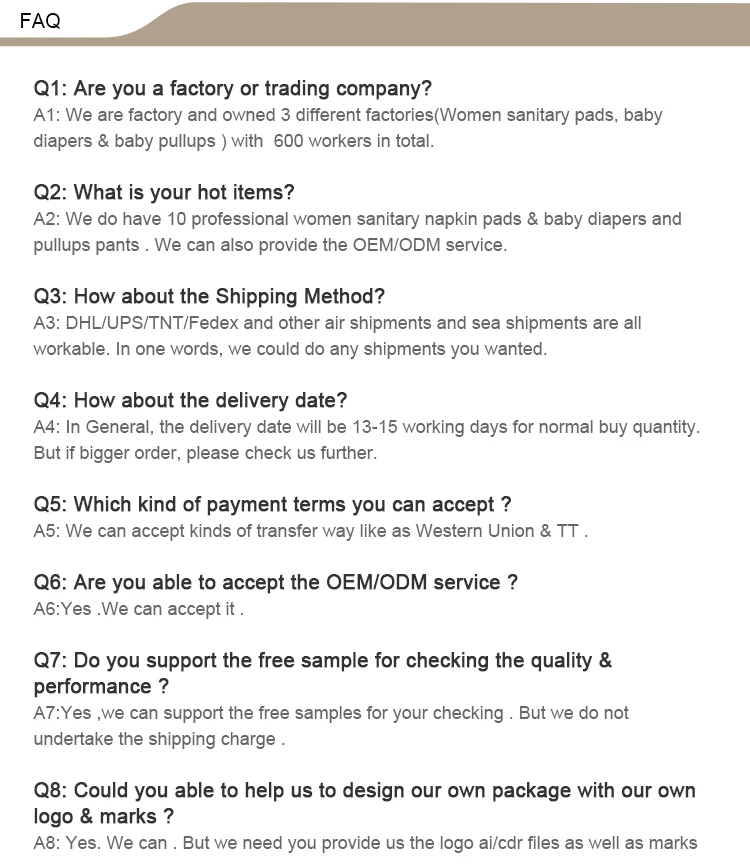Click the 'undertake the shipping charge' line
Image resolution: width=750 pixels, height=868 pixels.
(159, 739)
